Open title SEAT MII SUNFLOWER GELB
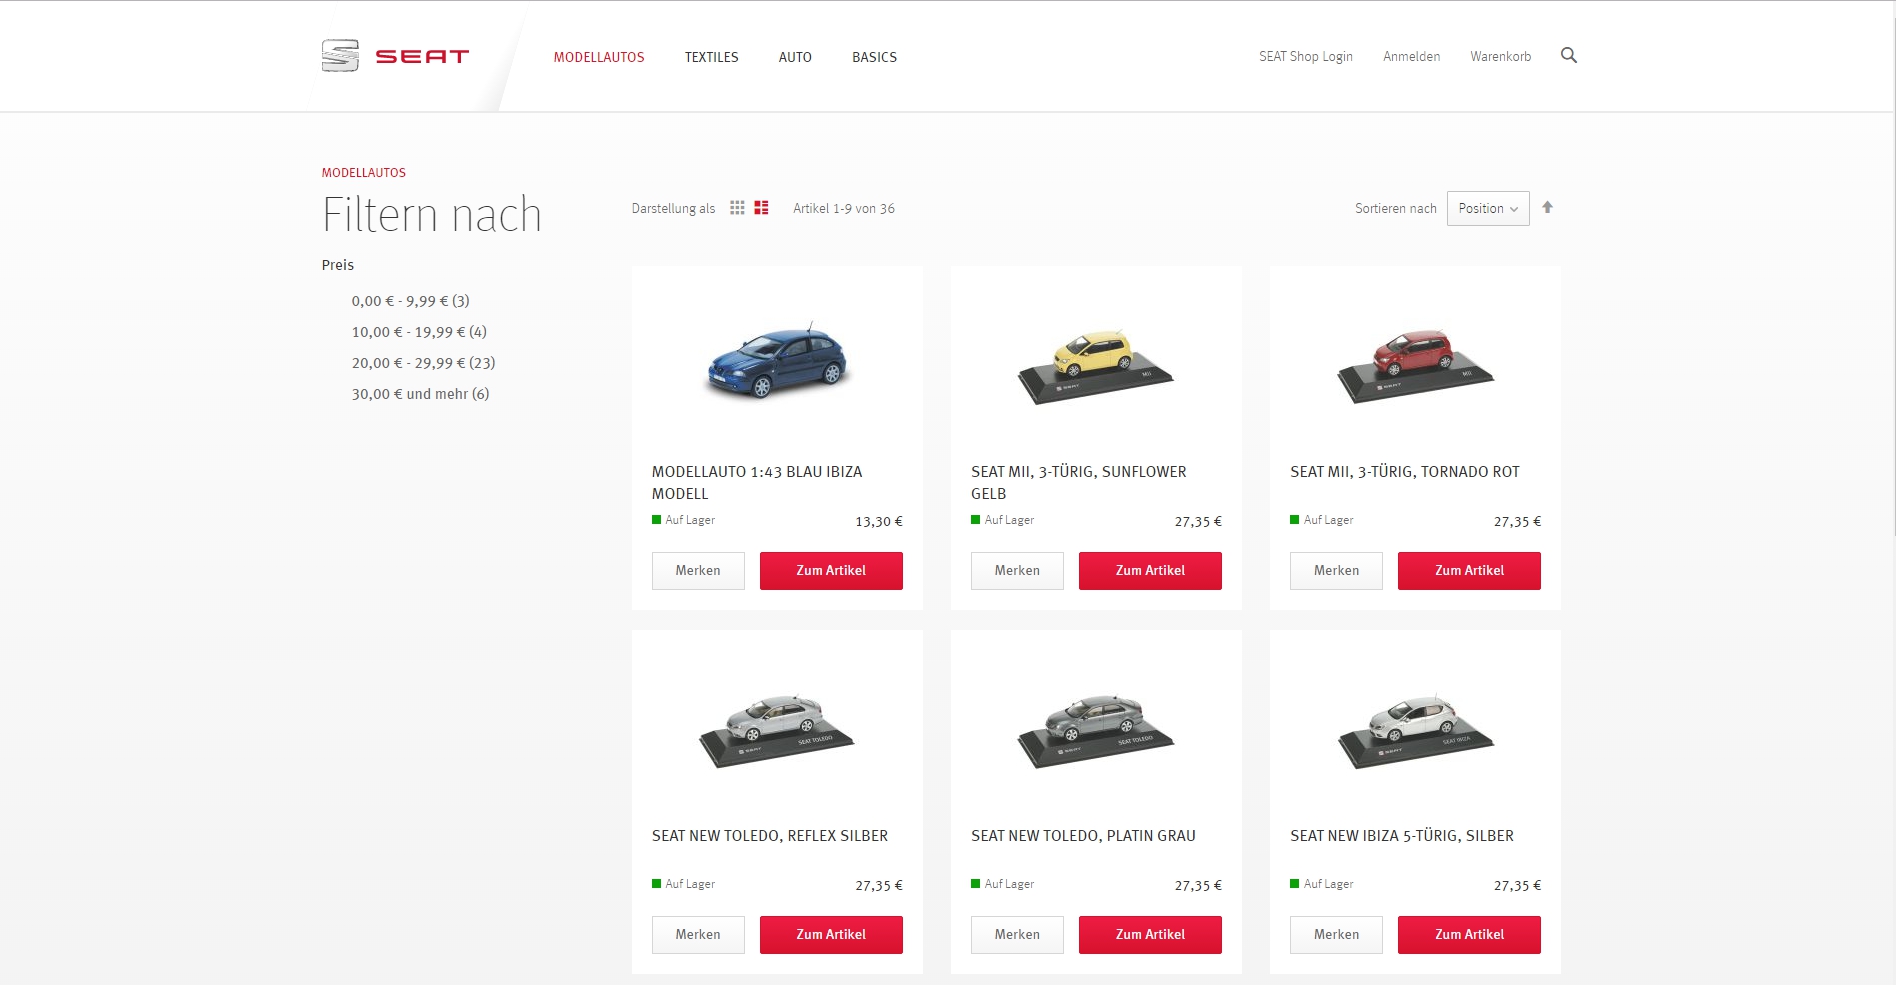The image size is (1896, 985). pos(1078,483)
